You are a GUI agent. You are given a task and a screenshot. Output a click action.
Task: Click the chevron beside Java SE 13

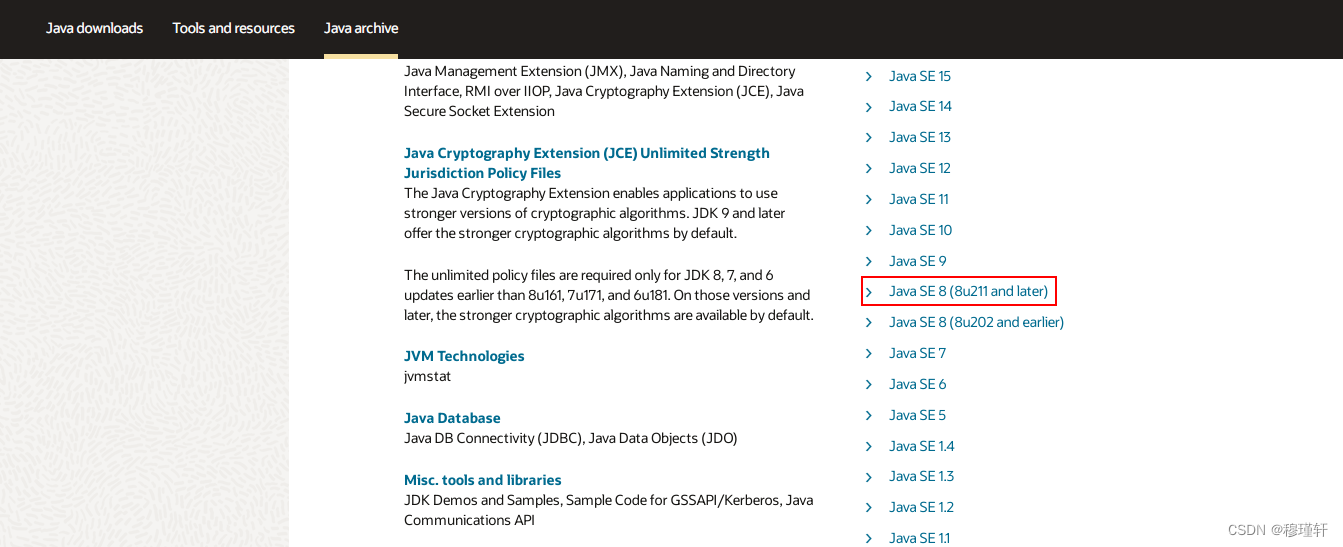868,137
